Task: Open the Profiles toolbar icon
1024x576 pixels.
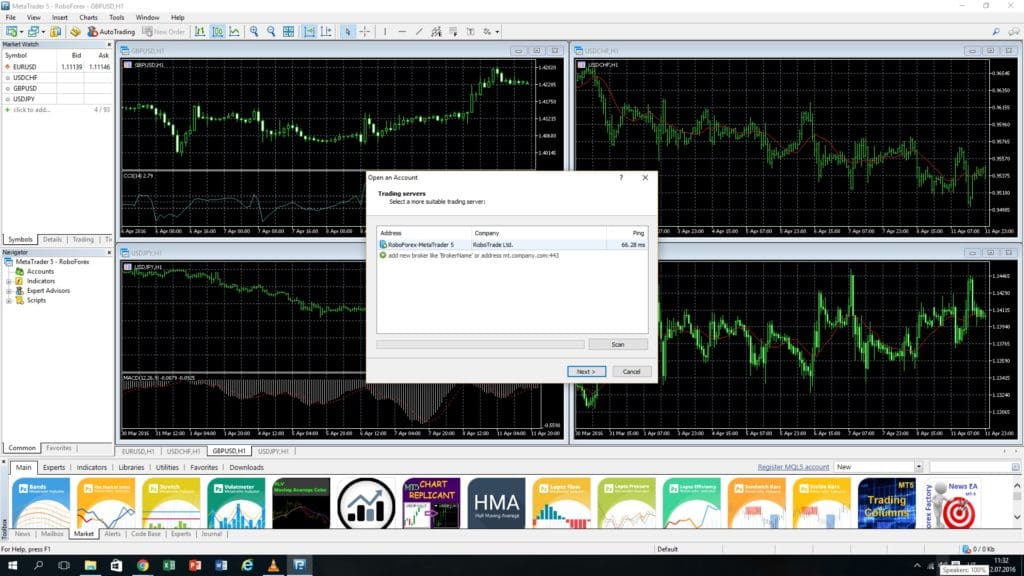Action: pos(33,31)
